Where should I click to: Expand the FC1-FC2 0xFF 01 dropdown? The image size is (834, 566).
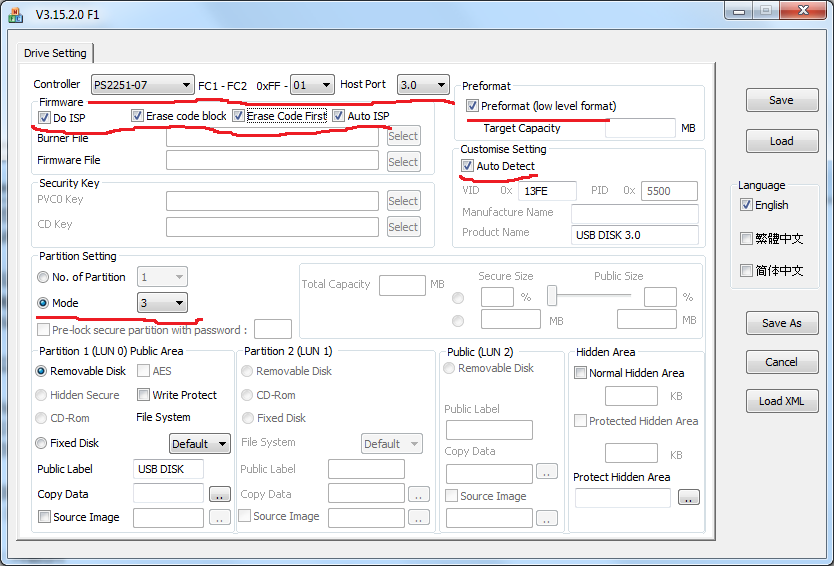coord(312,85)
